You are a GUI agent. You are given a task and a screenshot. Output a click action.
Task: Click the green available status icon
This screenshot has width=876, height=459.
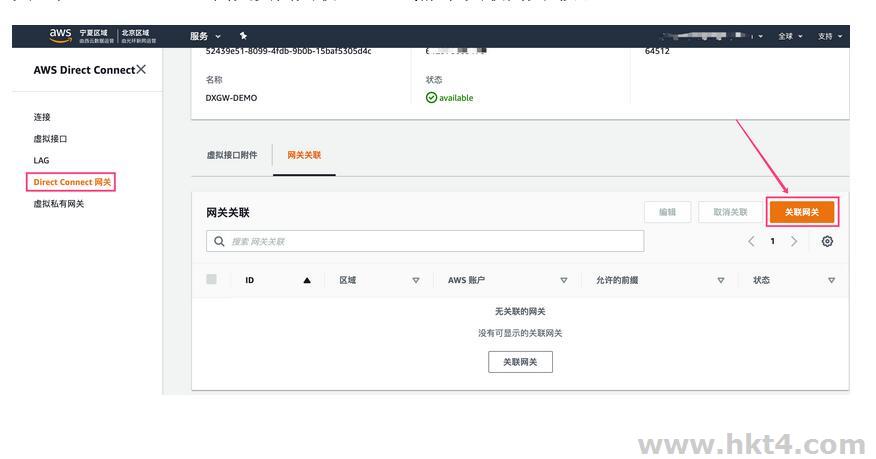tap(431, 98)
